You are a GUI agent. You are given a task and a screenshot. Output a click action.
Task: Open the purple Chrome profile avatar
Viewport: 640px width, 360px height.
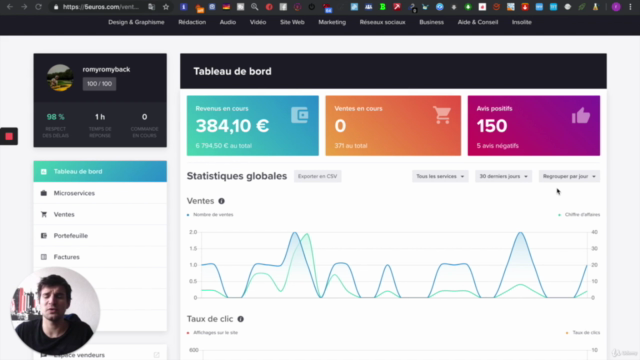click(x=616, y=7)
